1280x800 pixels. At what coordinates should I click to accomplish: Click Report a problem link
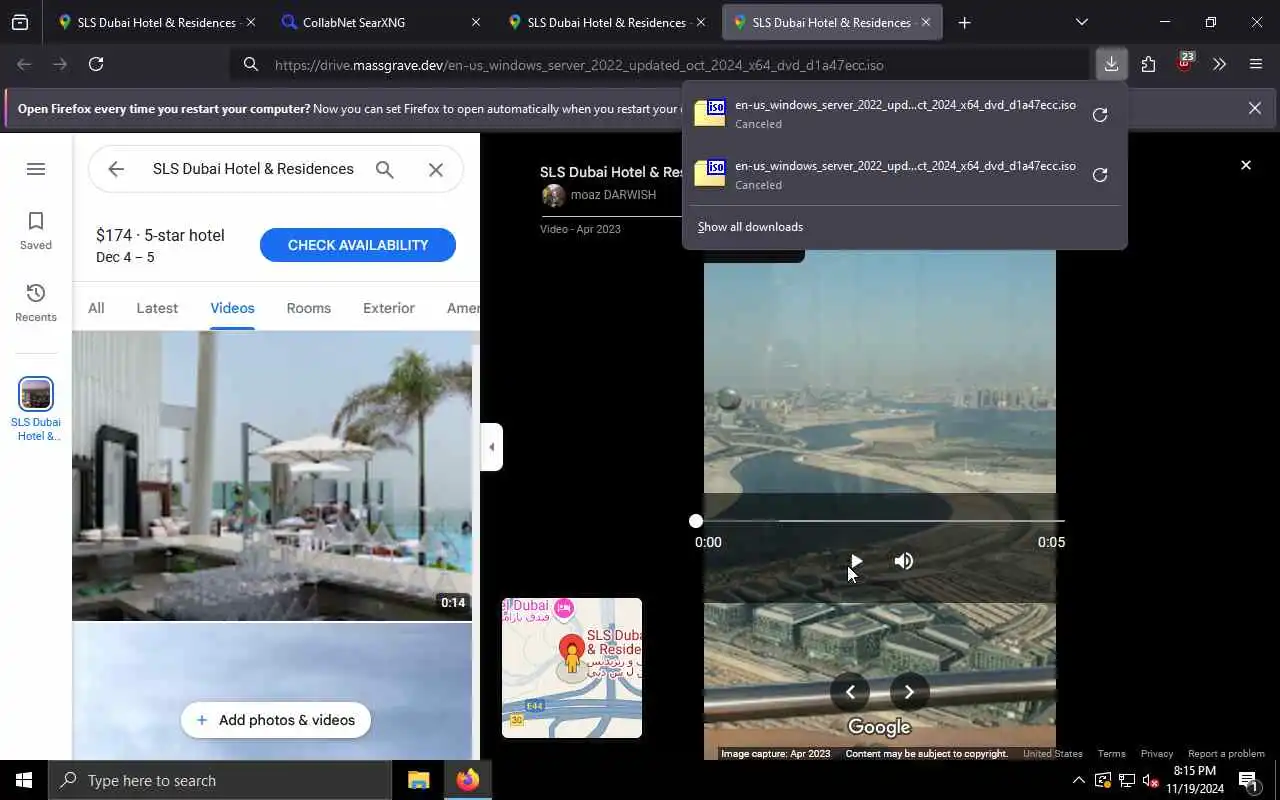1226,754
